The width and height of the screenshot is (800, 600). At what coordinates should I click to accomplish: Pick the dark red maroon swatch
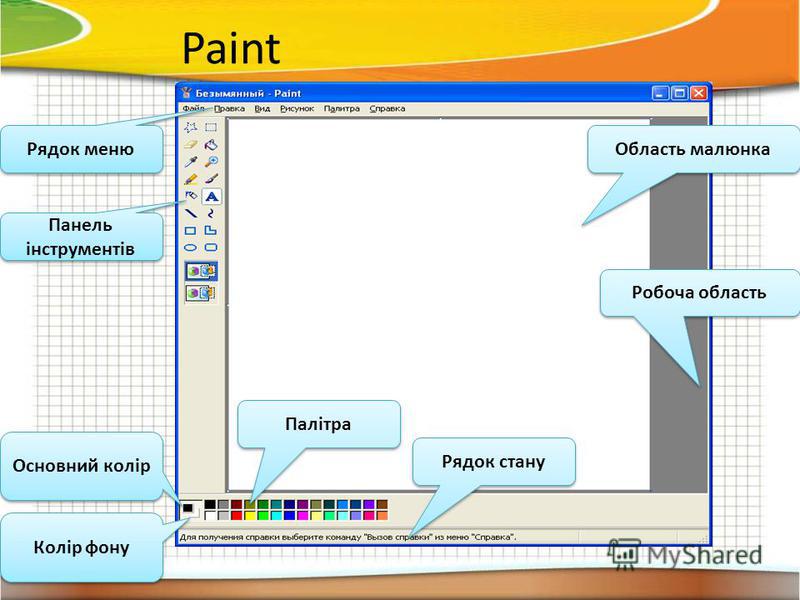click(x=236, y=505)
